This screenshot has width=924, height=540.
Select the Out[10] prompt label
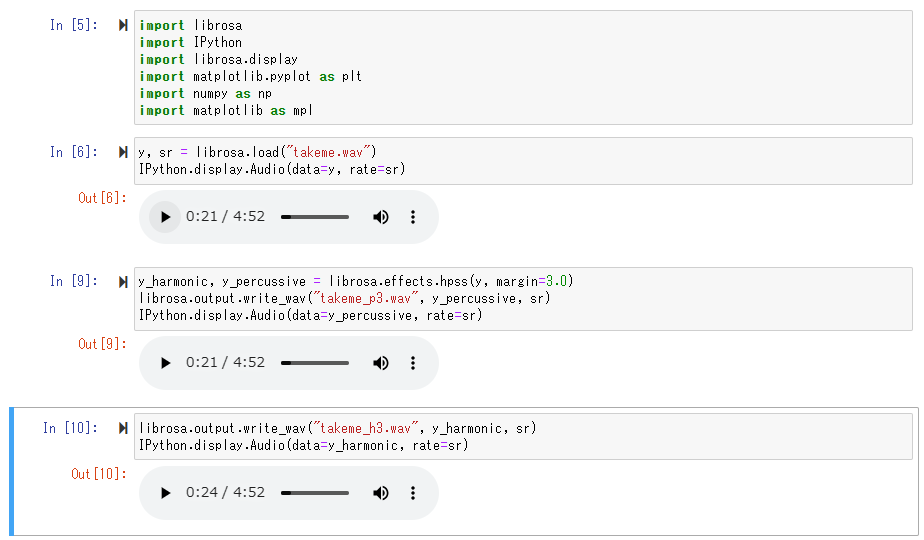click(x=99, y=474)
